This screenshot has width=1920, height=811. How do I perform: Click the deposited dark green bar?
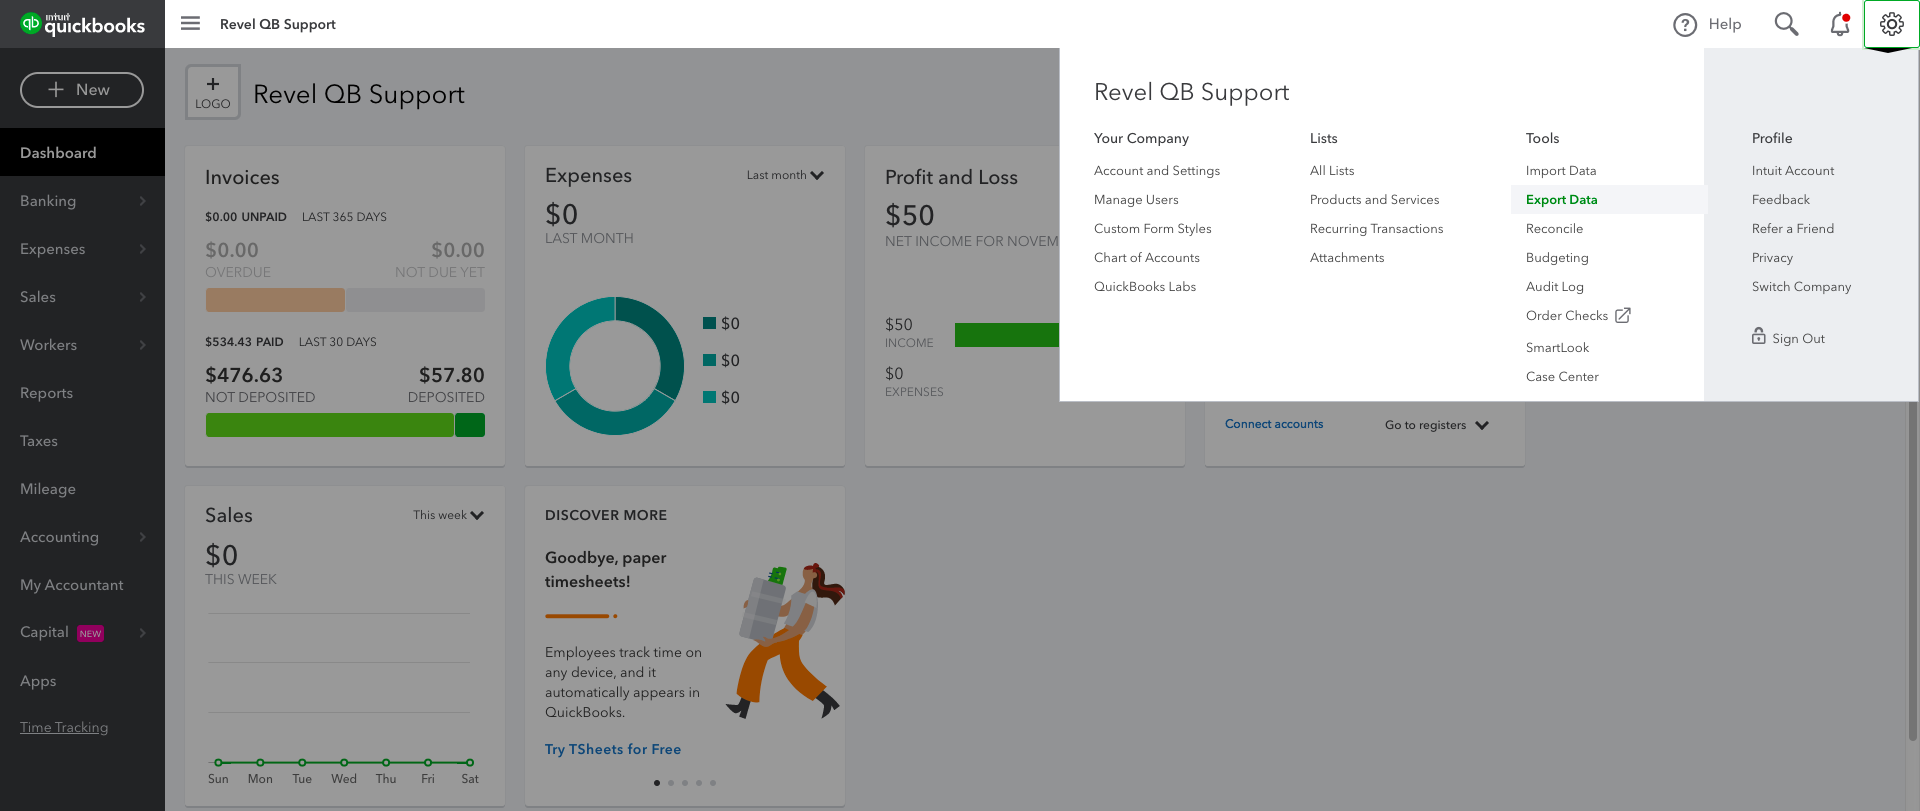pos(470,425)
